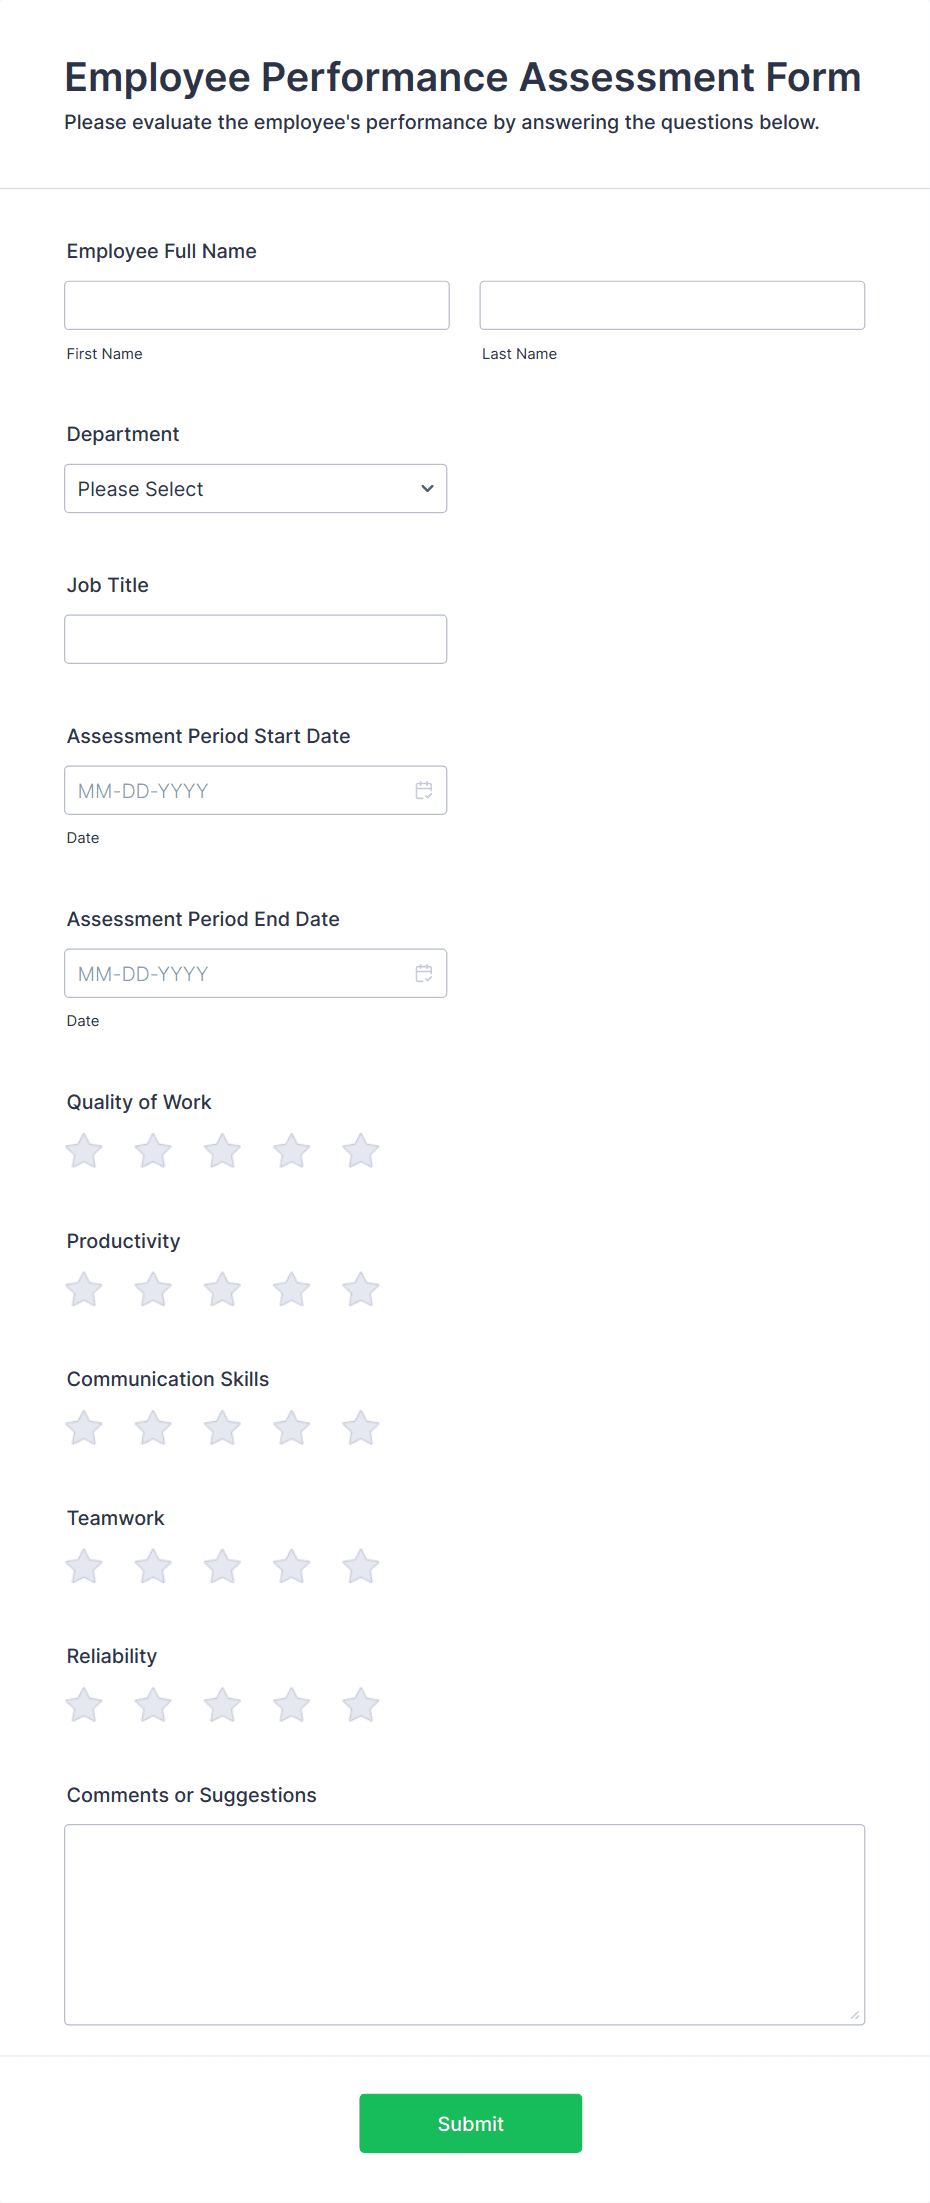Click inside the Comments or Suggestions textarea

tap(464, 1920)
